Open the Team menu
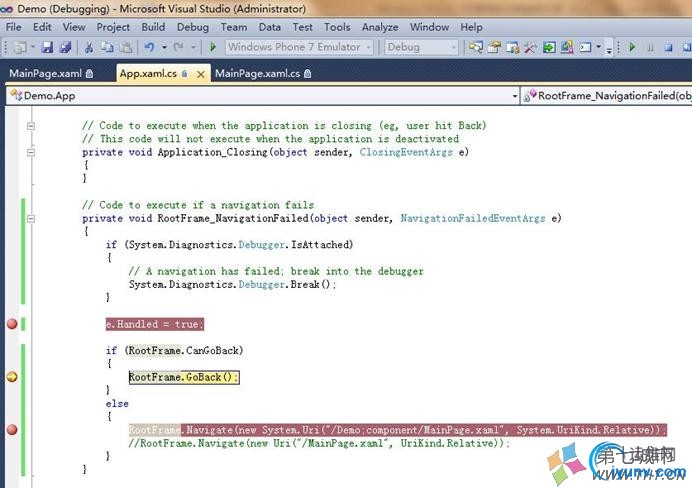Screen dimensions: 692x488 click(x=233, y=27)
